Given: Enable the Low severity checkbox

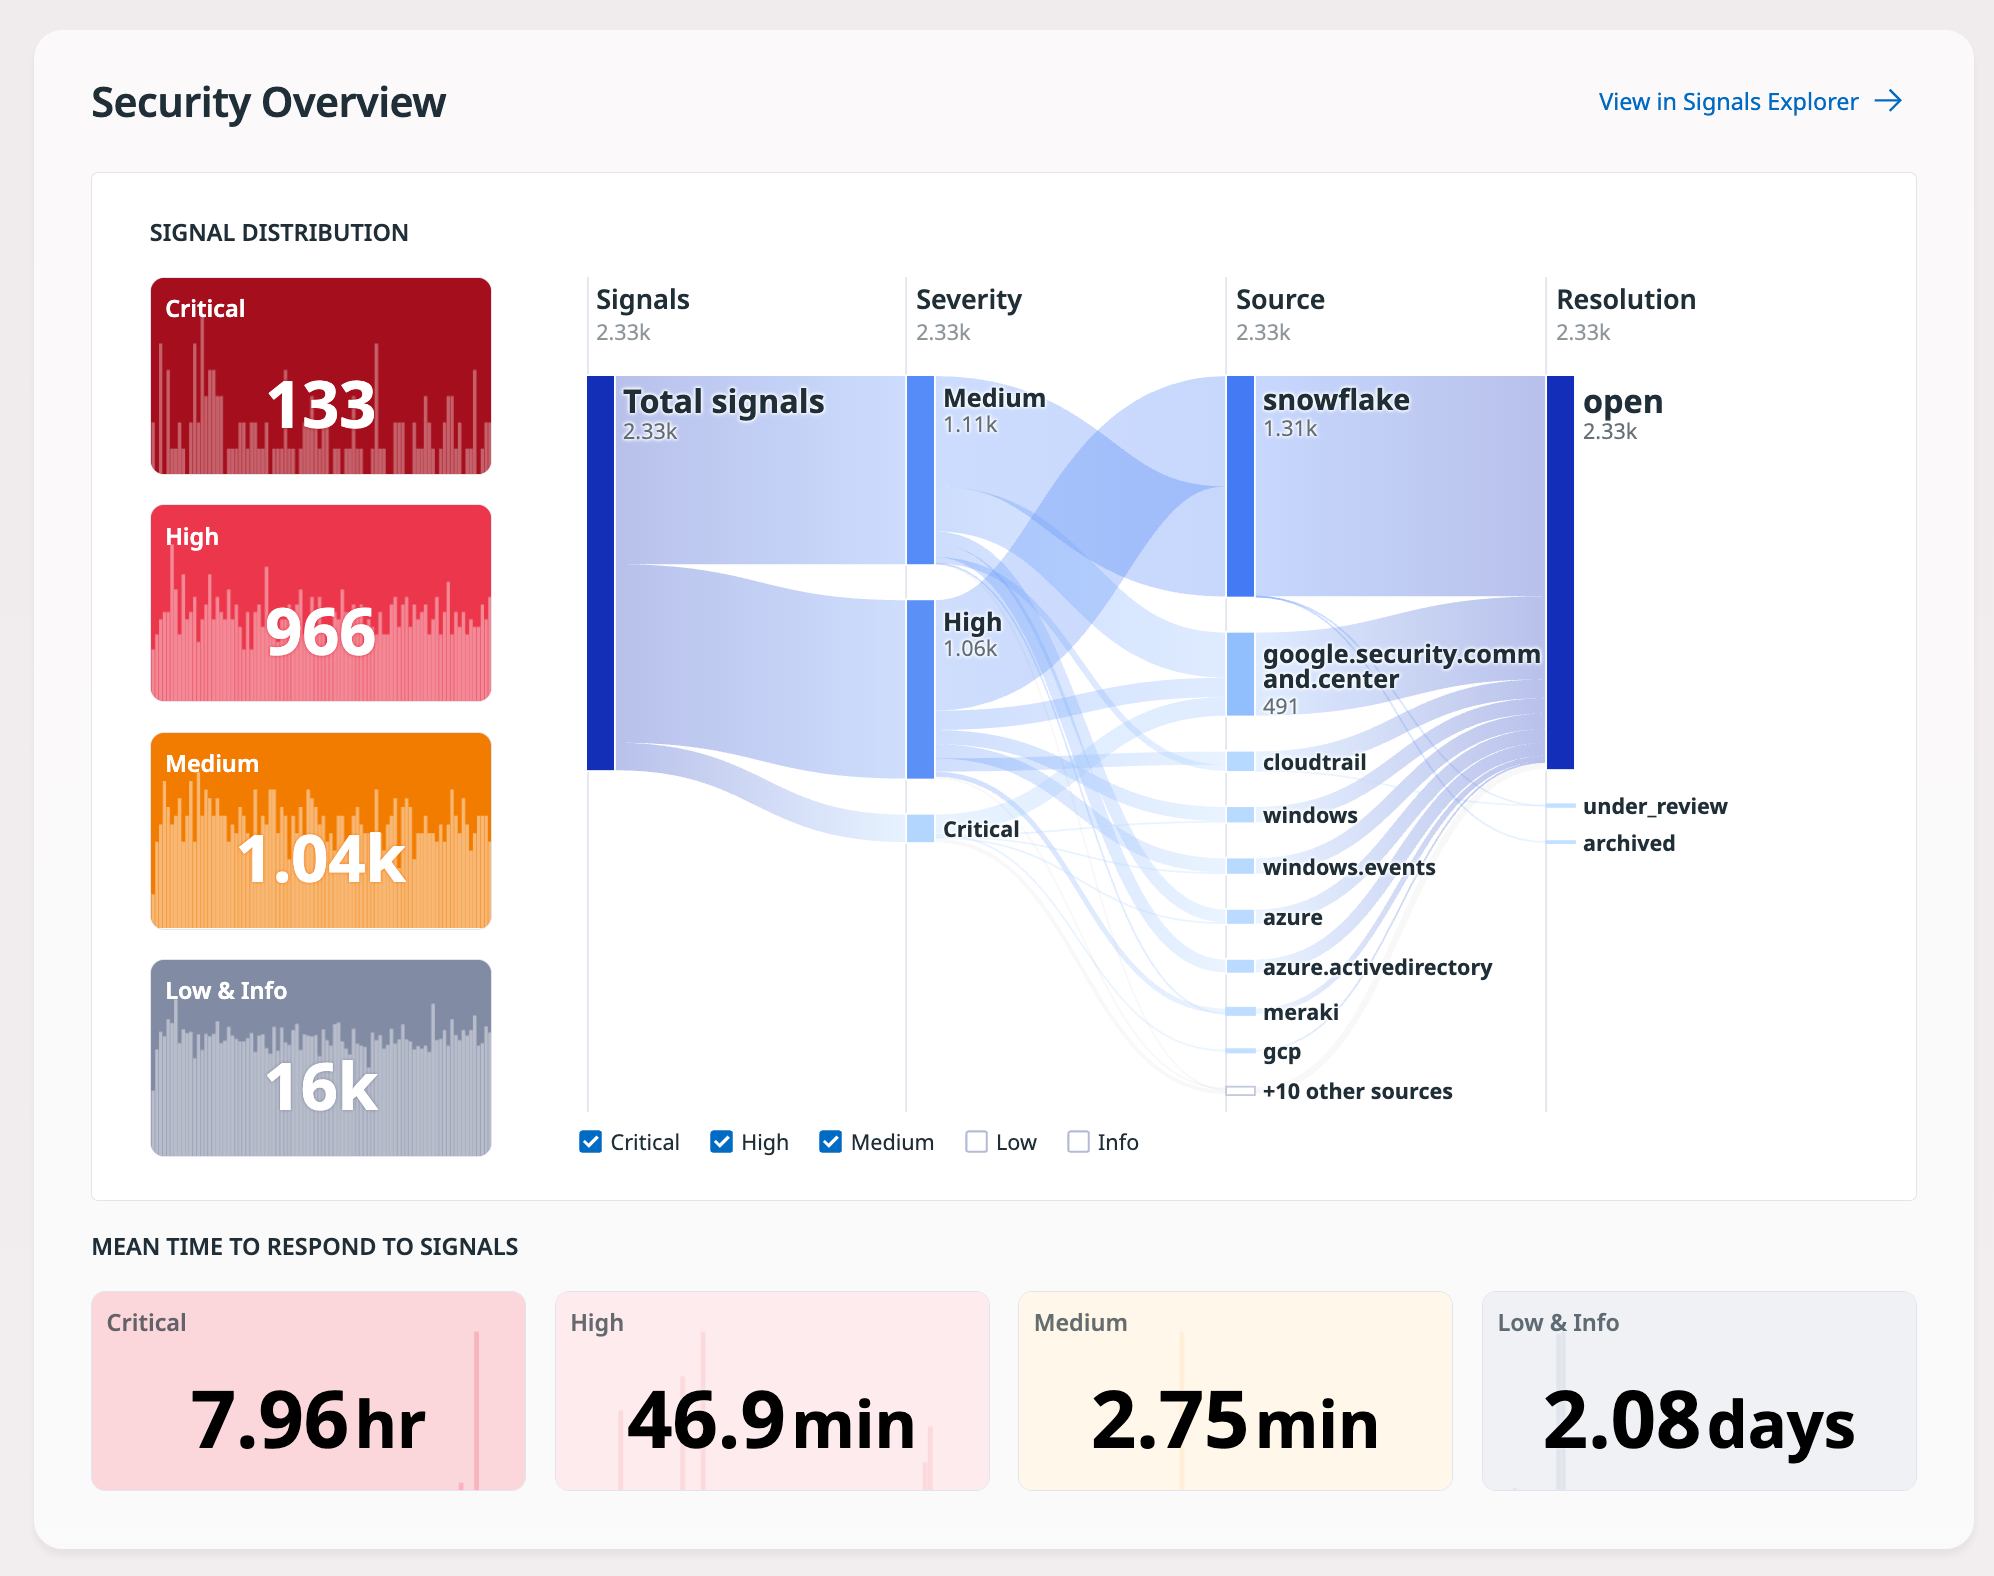Looking at the screenshot, I should 977,1142.
